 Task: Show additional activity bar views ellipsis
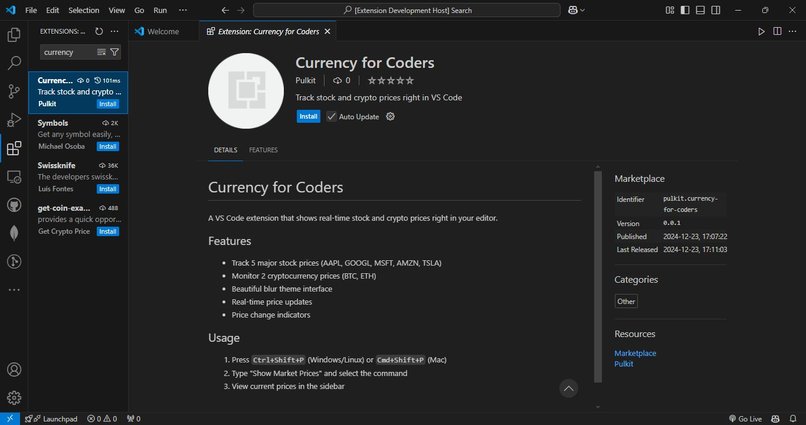[x=14, y=290]
